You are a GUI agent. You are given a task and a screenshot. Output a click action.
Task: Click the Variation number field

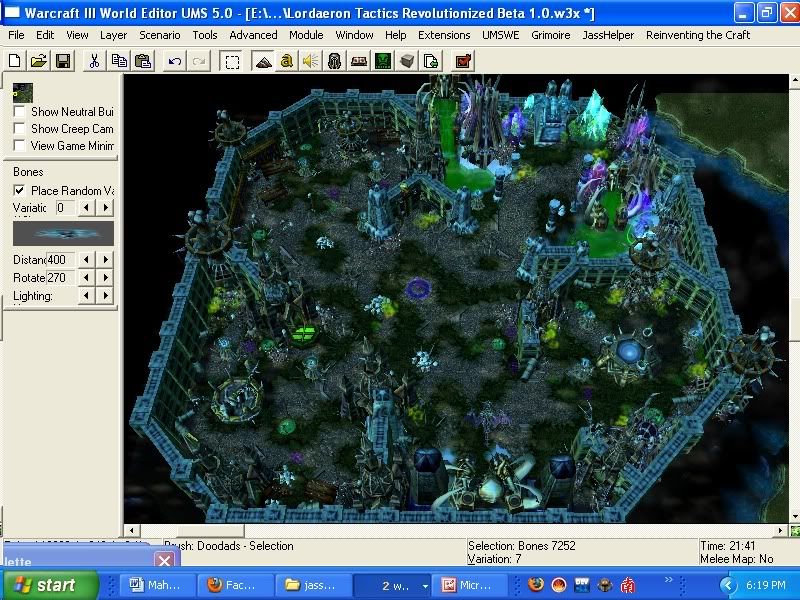(x=65, y=208)
